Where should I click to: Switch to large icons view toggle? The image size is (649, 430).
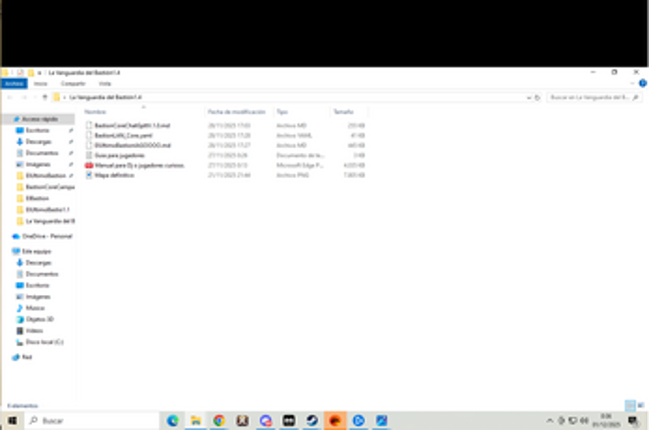[x=641, y=405]
